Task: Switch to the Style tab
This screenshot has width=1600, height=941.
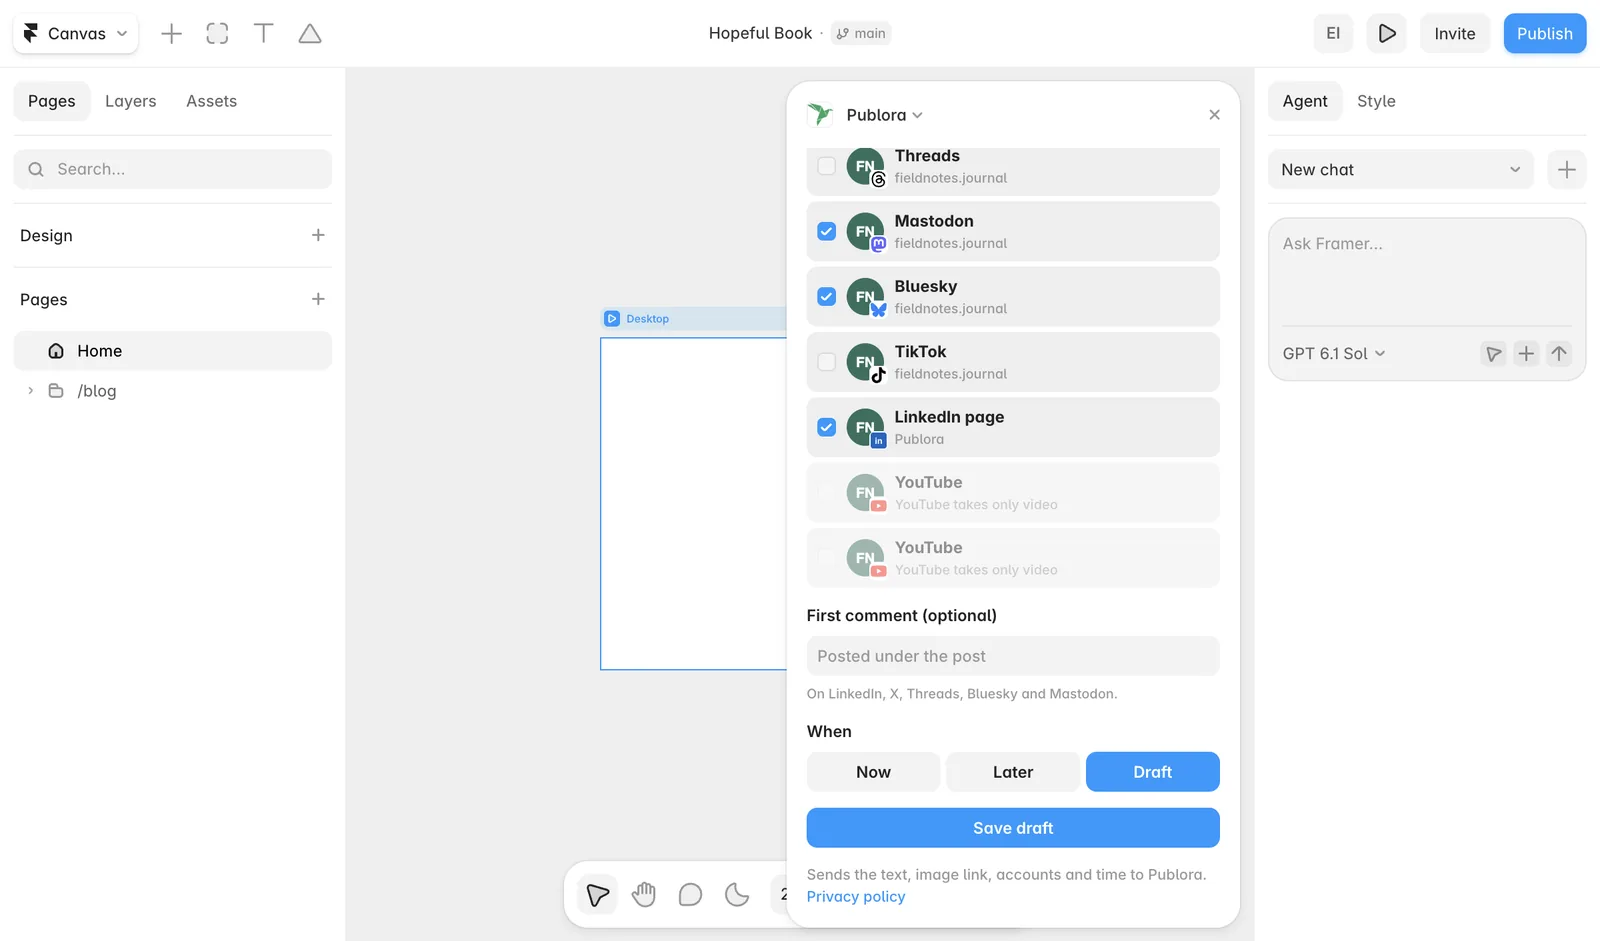Action: (x=1376, y=101)
